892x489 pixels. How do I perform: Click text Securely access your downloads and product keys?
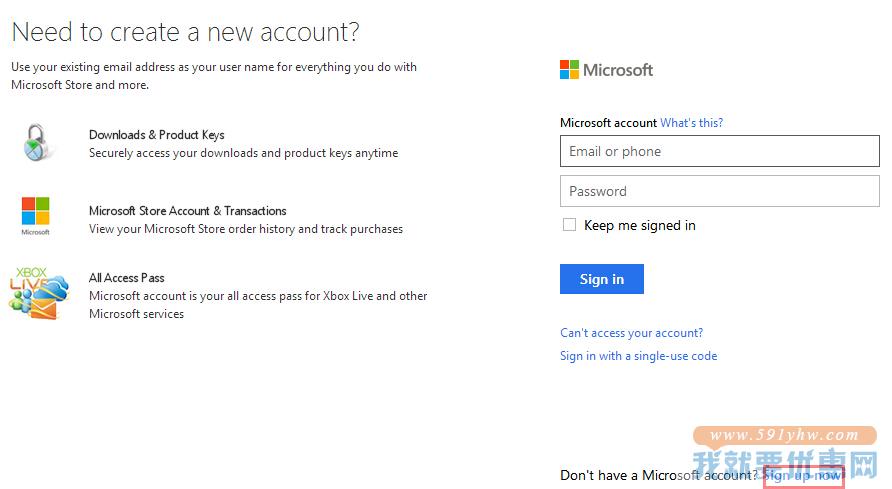(243, 153)
